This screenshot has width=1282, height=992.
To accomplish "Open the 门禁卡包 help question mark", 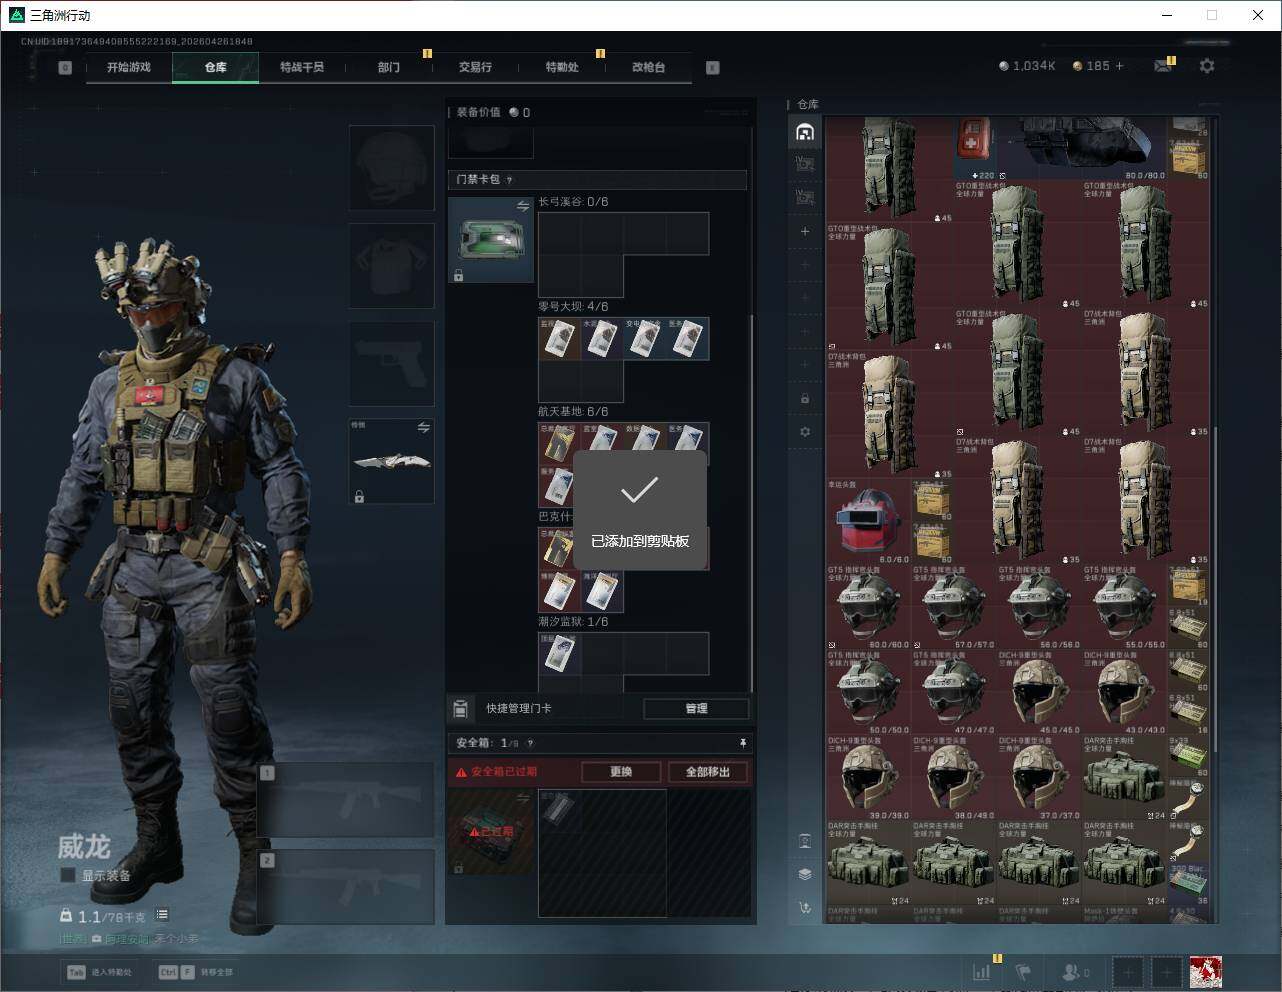I will pyautogui.click(x=509, y=180).
